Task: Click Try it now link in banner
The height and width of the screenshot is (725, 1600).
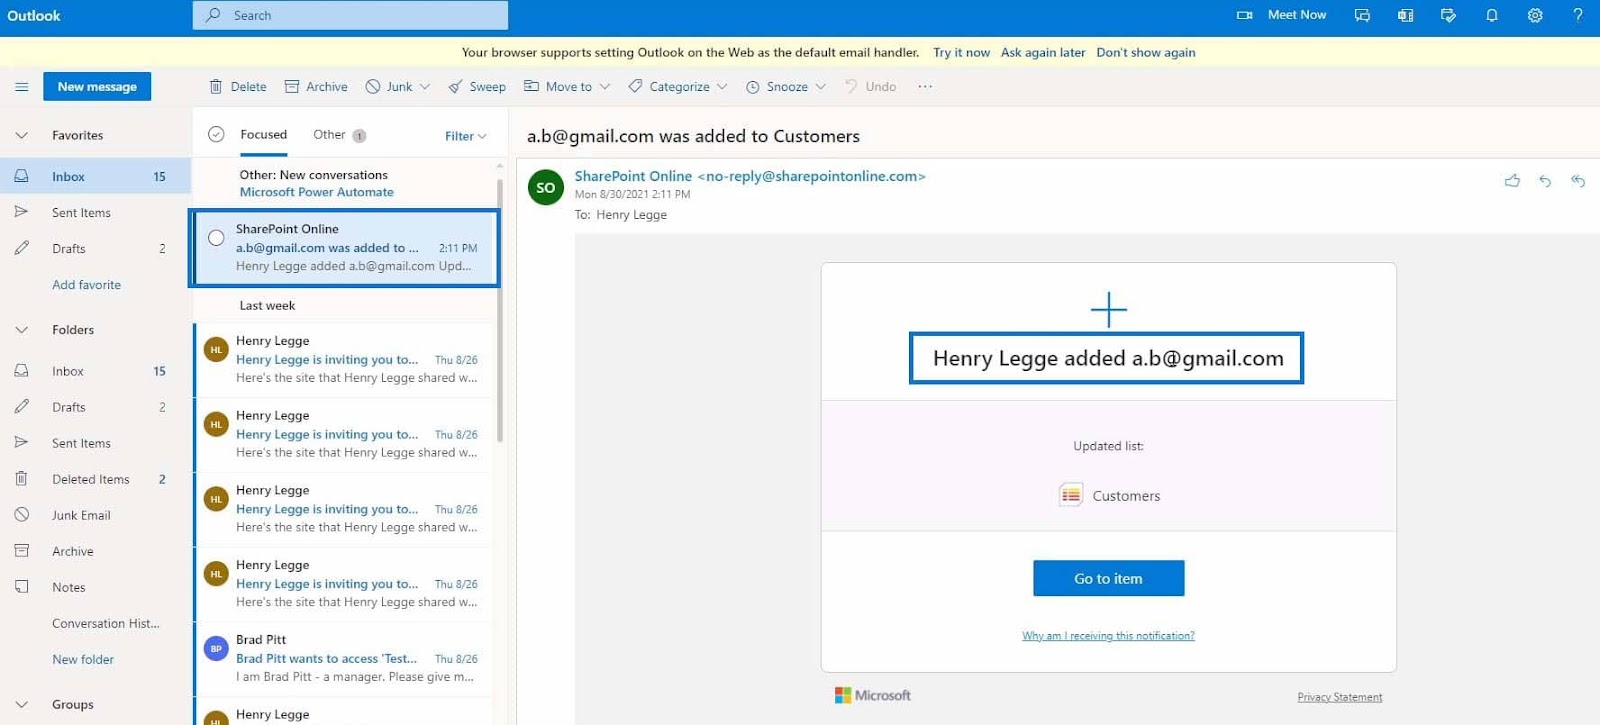Action: [x=961, y=53]
